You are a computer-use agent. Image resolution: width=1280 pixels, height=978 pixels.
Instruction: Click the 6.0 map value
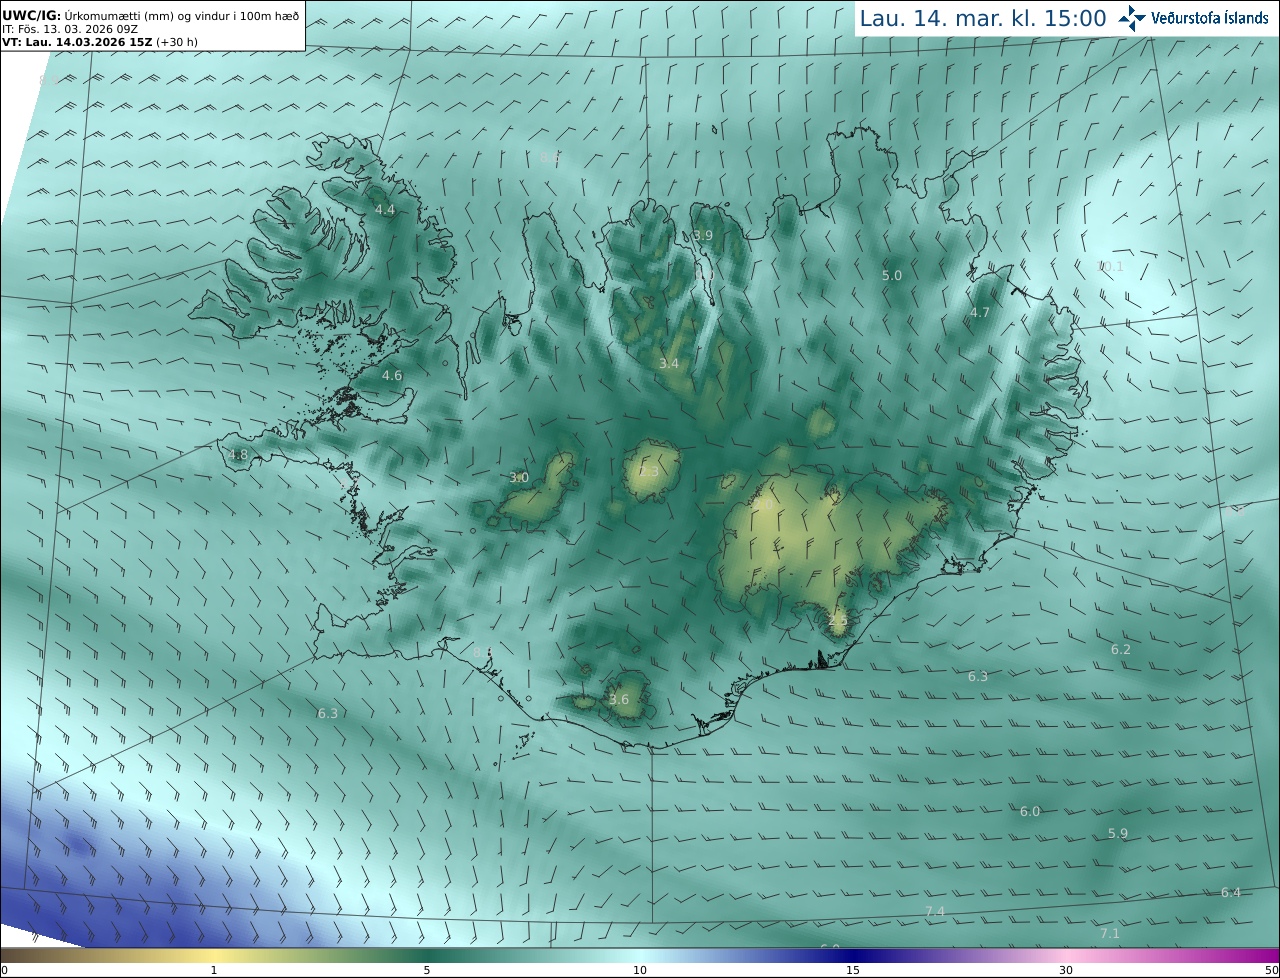point(1030,811)
